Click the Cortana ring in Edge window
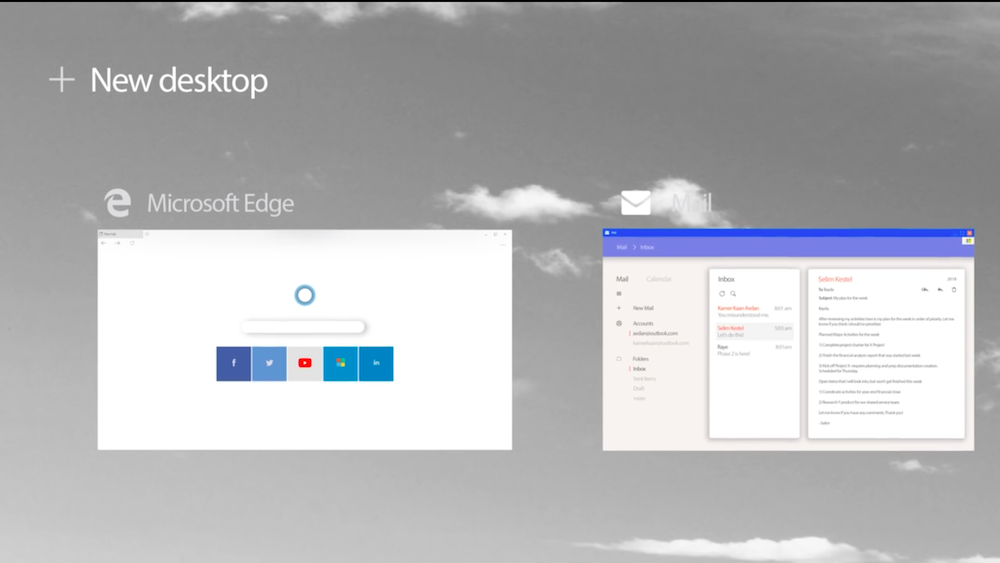The image size is (1000, 563). click(x=305, y=295)
